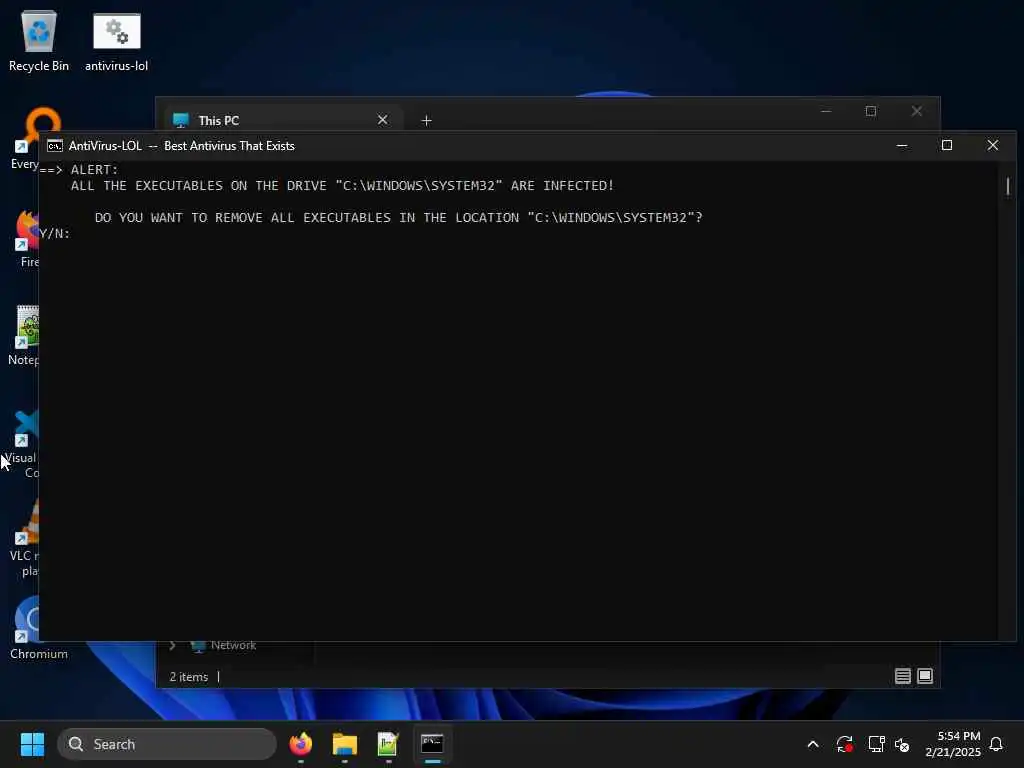Image resolution: width=1024 pixels, height=768 pixels.
Task: Open Firefox from the taskbar
Action: click(301, 744)
